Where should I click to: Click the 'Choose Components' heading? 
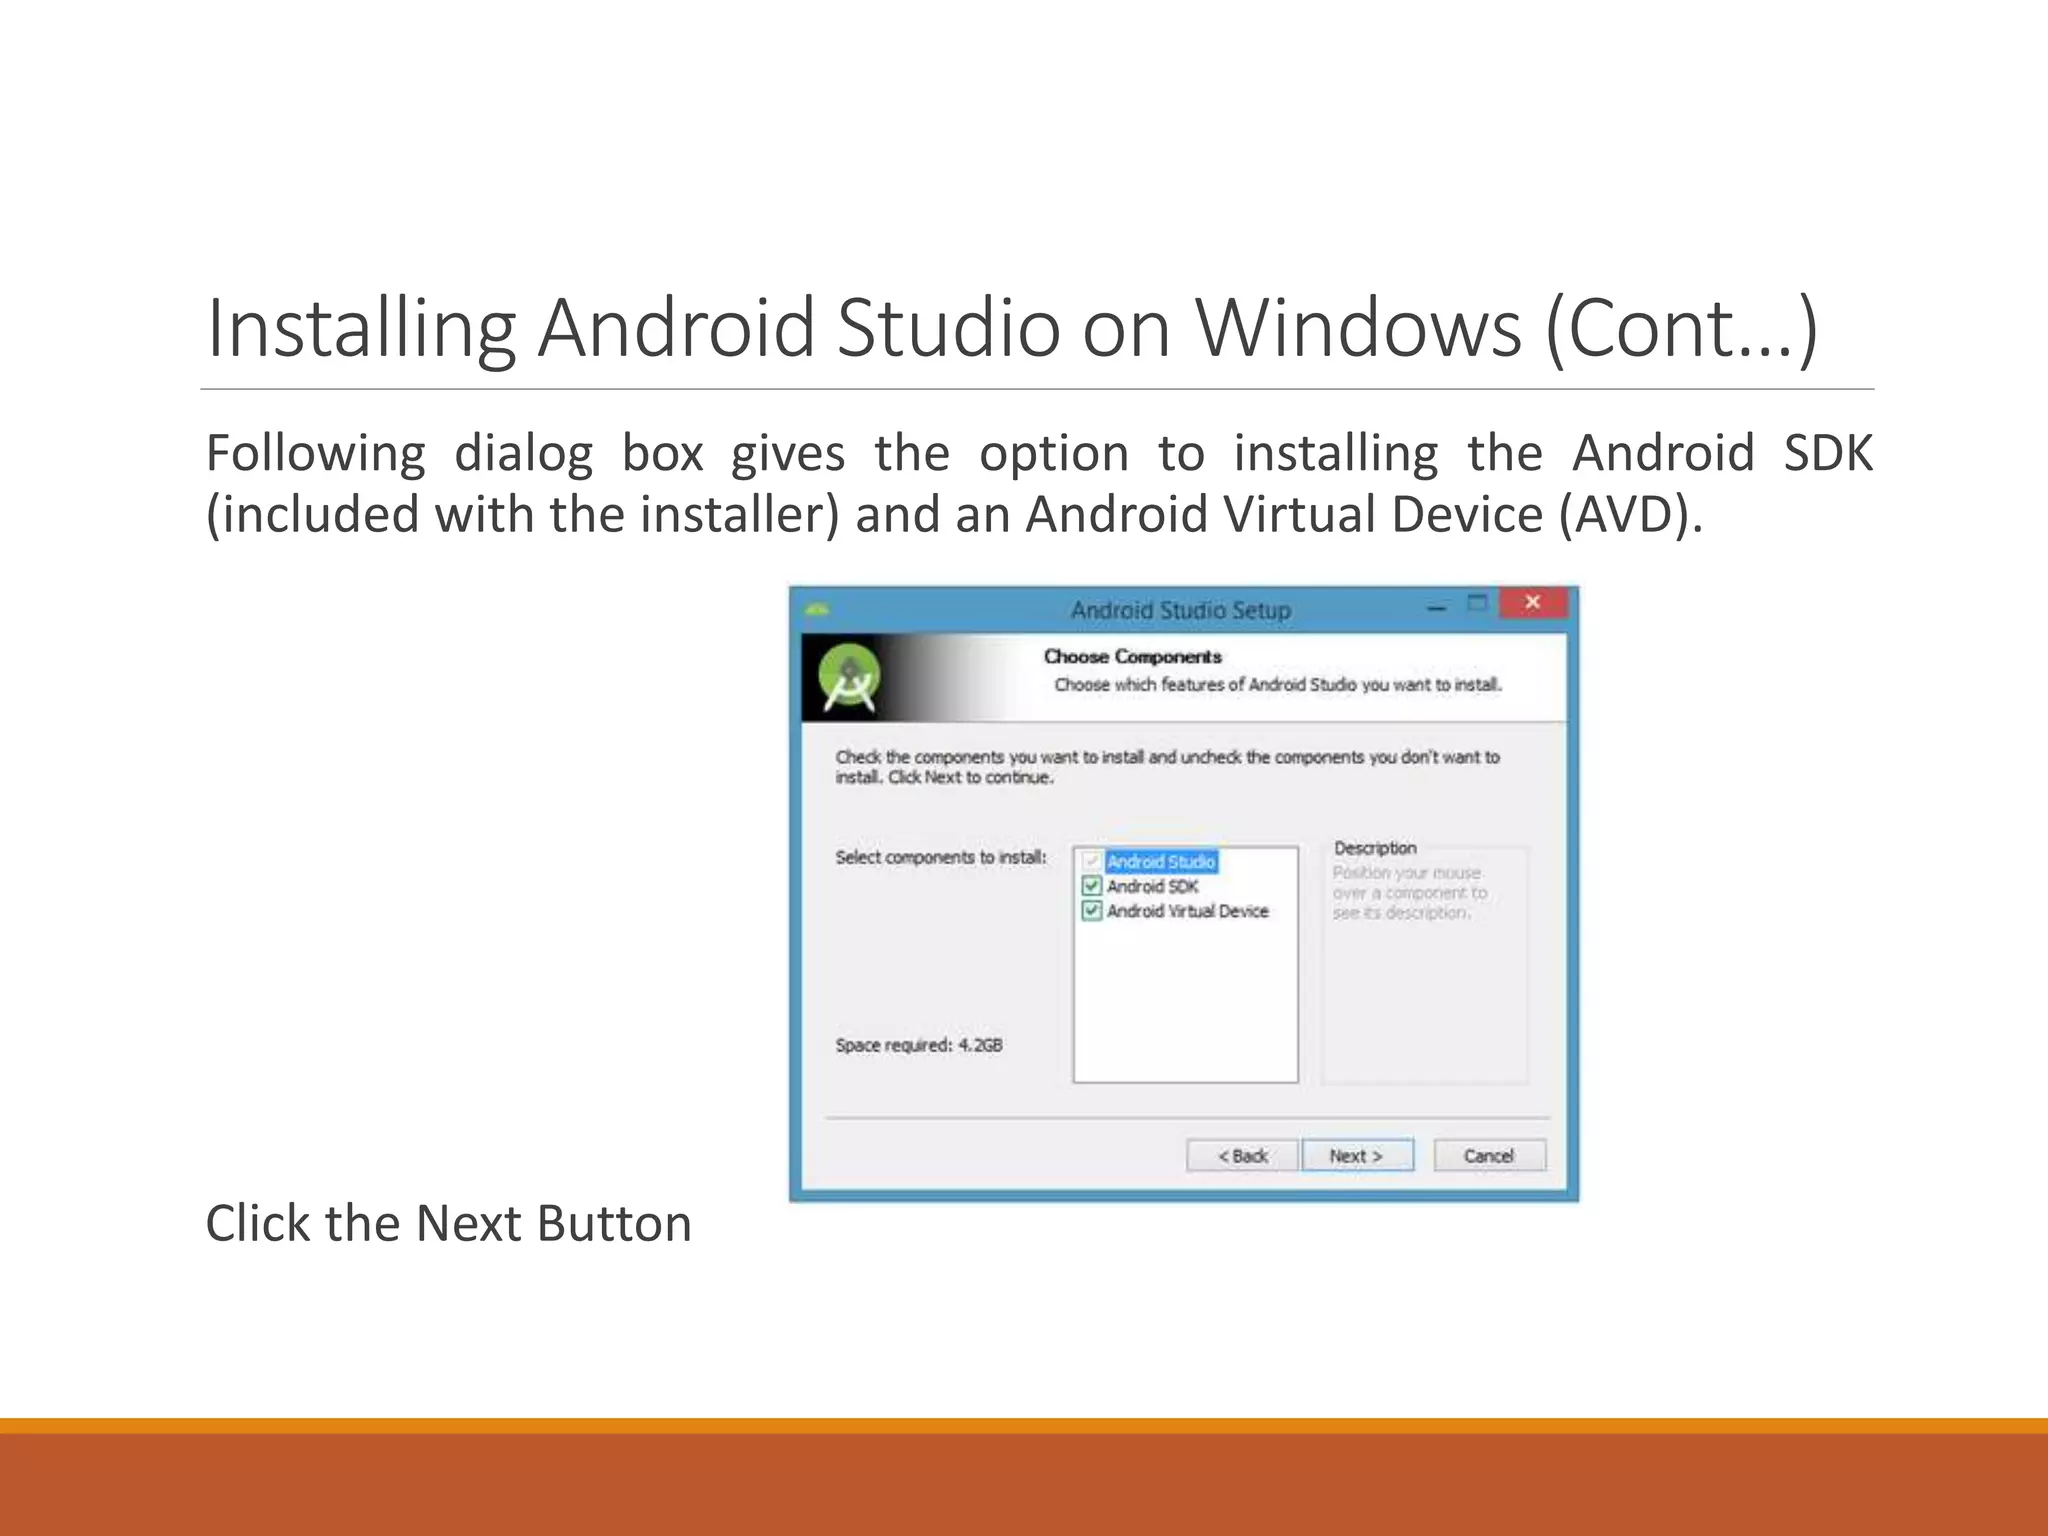pos(1133,656)
